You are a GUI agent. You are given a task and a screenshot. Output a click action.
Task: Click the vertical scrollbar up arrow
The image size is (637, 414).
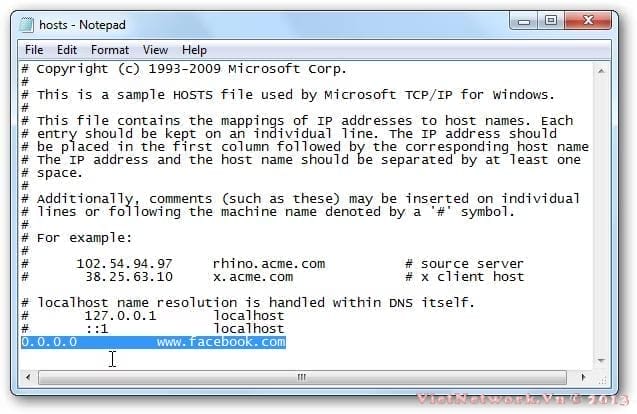(x=601, y=71)
